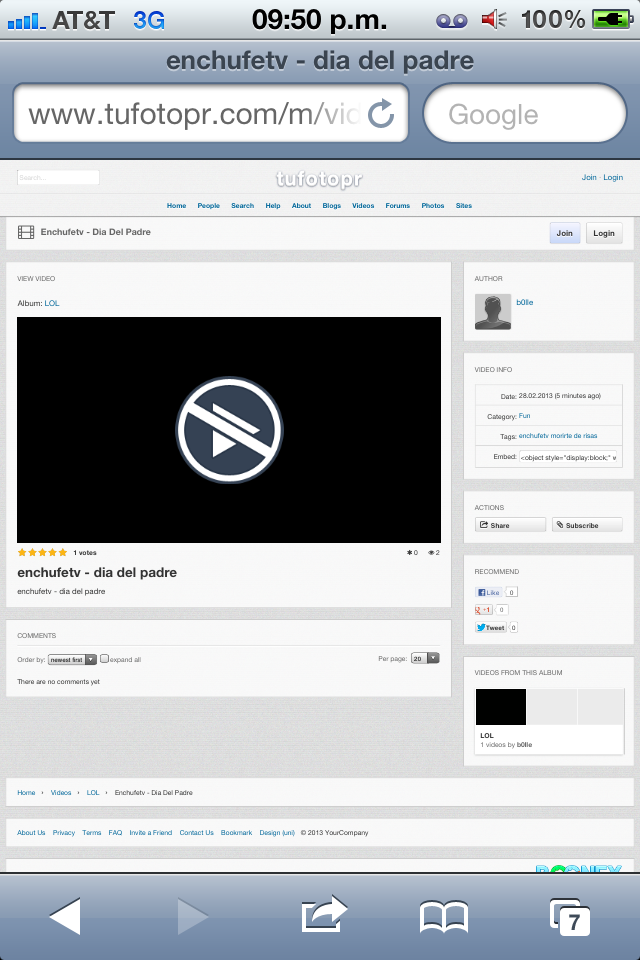Viewport: 640px width, 960px height.
Task: Click author b0lle avatar image
Action: (x=493, y=312)
